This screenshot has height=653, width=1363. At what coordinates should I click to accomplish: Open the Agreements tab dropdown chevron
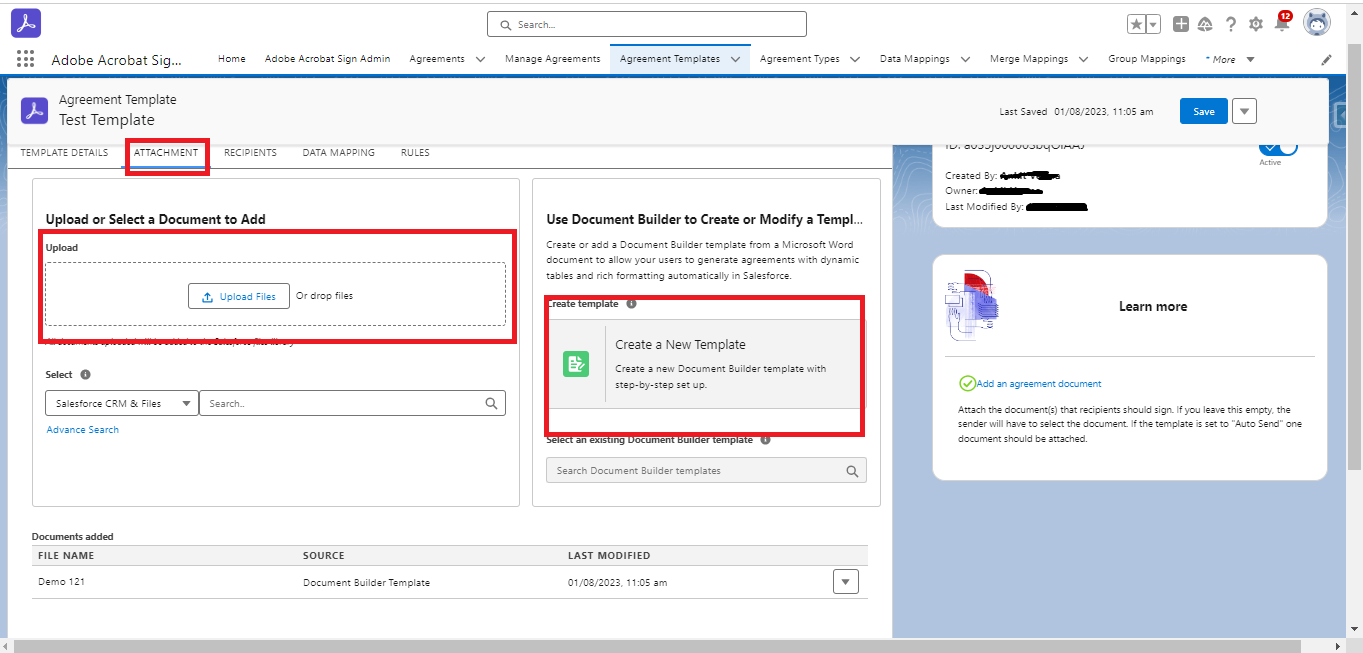point(480,59)
